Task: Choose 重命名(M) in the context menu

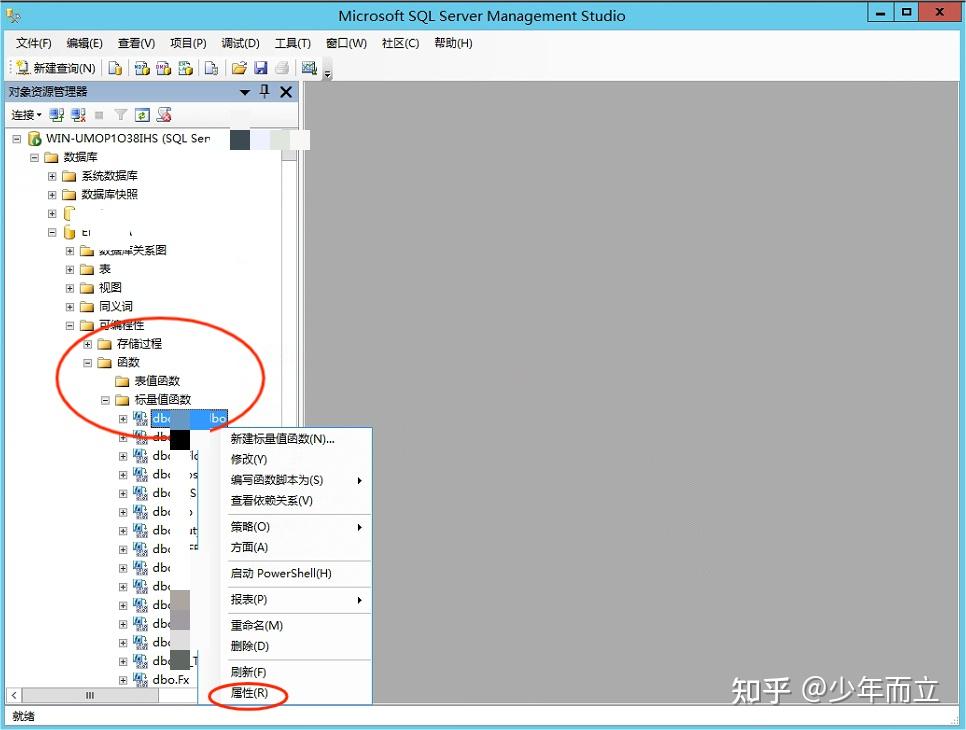Action: [x=258, y=624]
